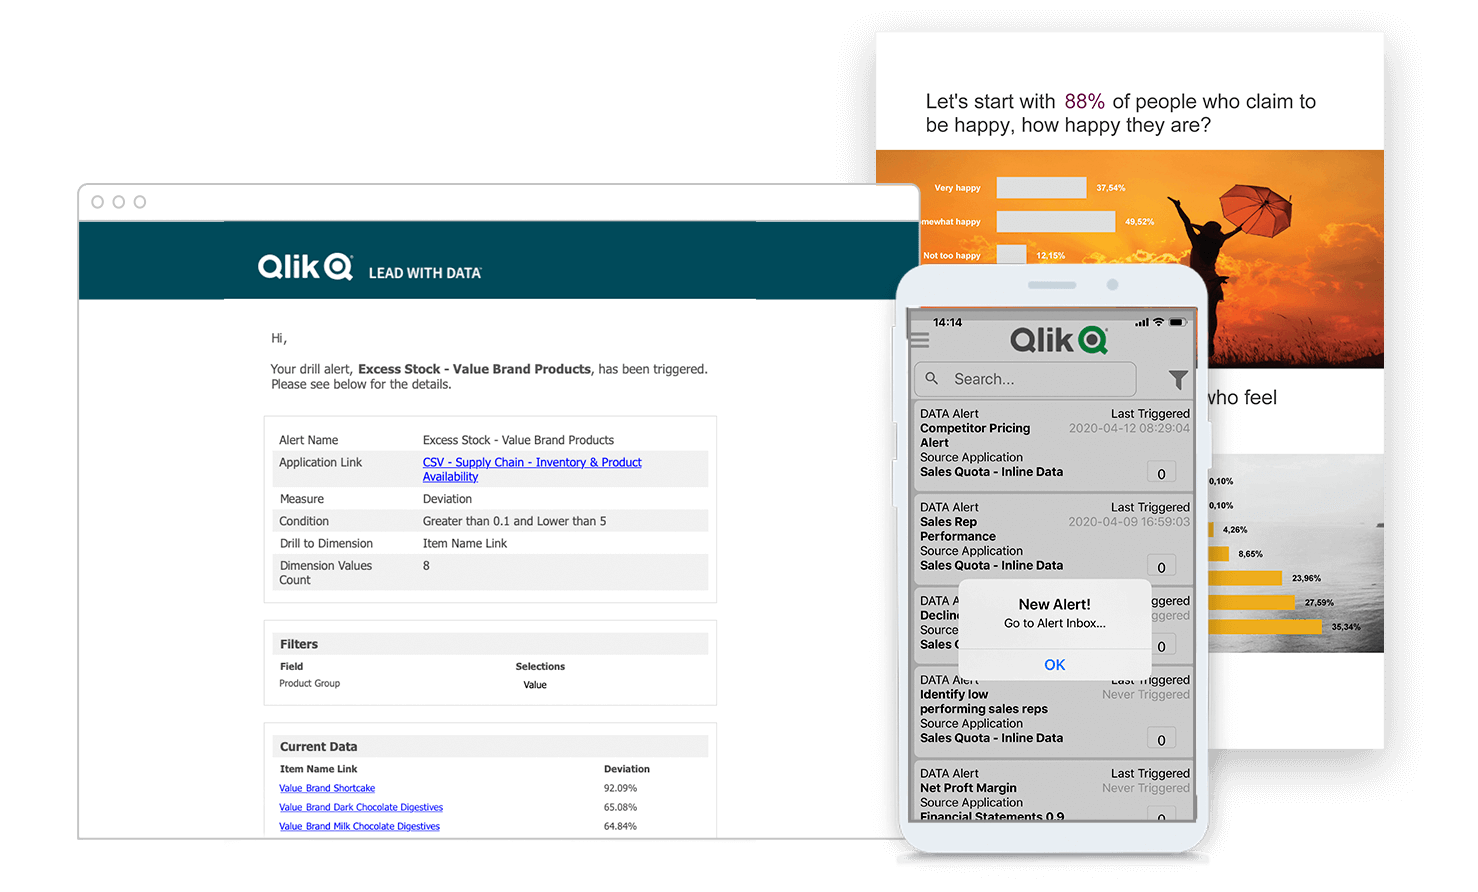Click the 'Value' filter selection
This screenshot has height=892, width=1478.
pyautogui.click(x=535, y=685)
